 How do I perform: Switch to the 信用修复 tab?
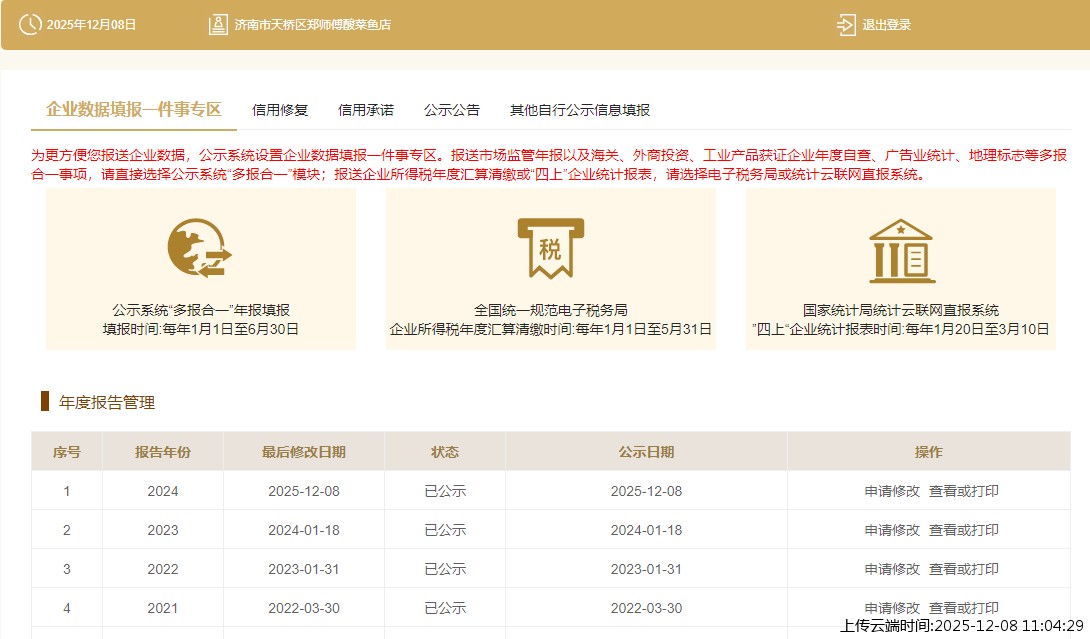[x=280, y=110]
